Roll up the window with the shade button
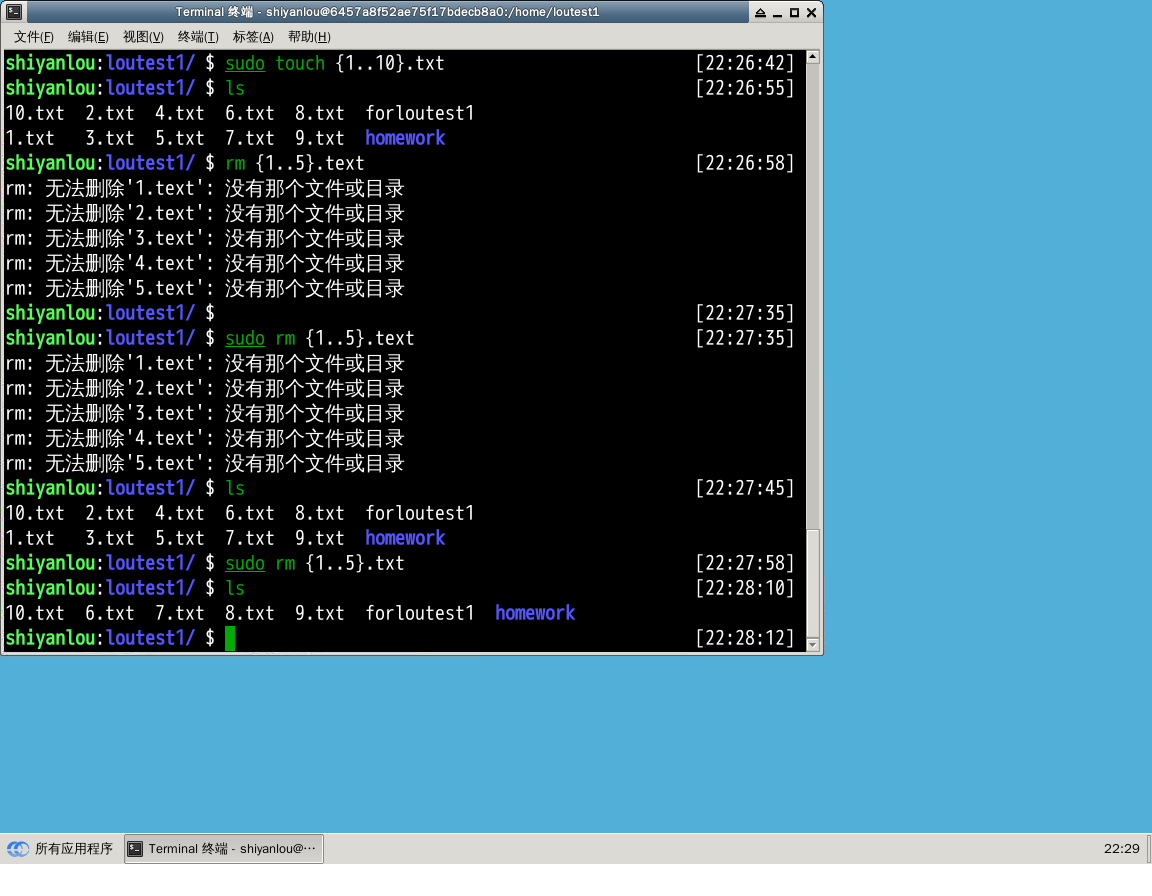This screenshot has width=1152, height=896. (761, 13)
